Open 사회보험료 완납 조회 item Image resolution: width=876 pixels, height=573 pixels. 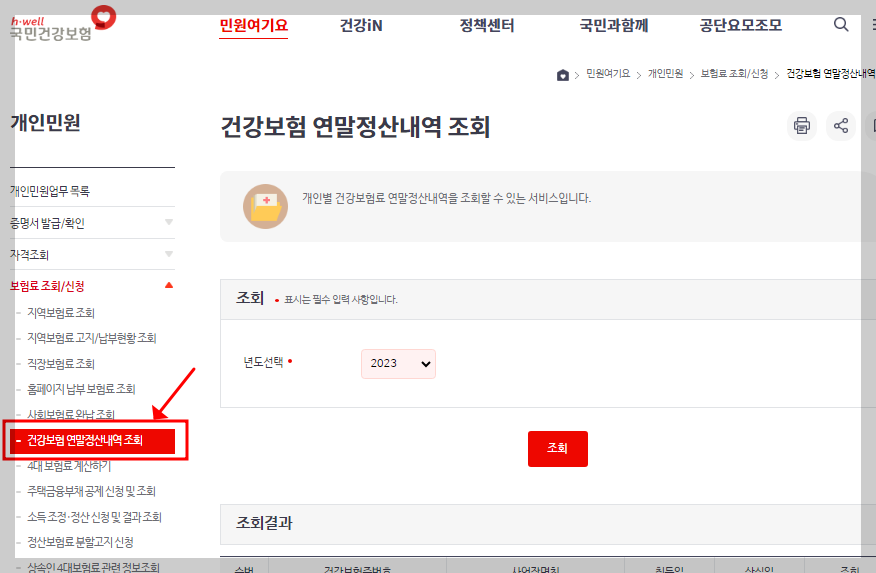(x=71, y=414)
